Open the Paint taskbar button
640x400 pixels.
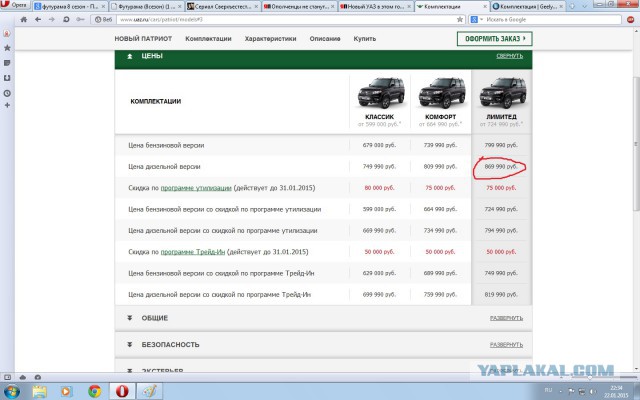tap(149, 392)
